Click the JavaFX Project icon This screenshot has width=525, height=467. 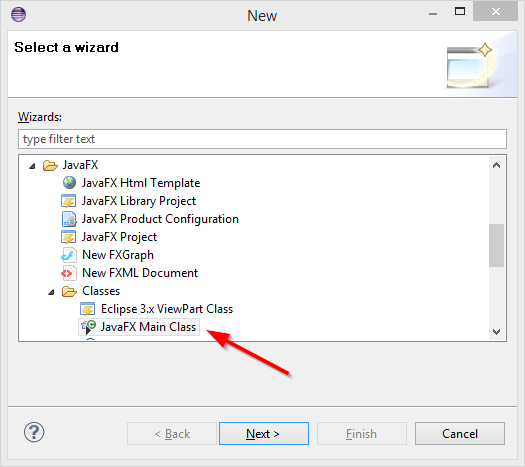click(69, 237)
